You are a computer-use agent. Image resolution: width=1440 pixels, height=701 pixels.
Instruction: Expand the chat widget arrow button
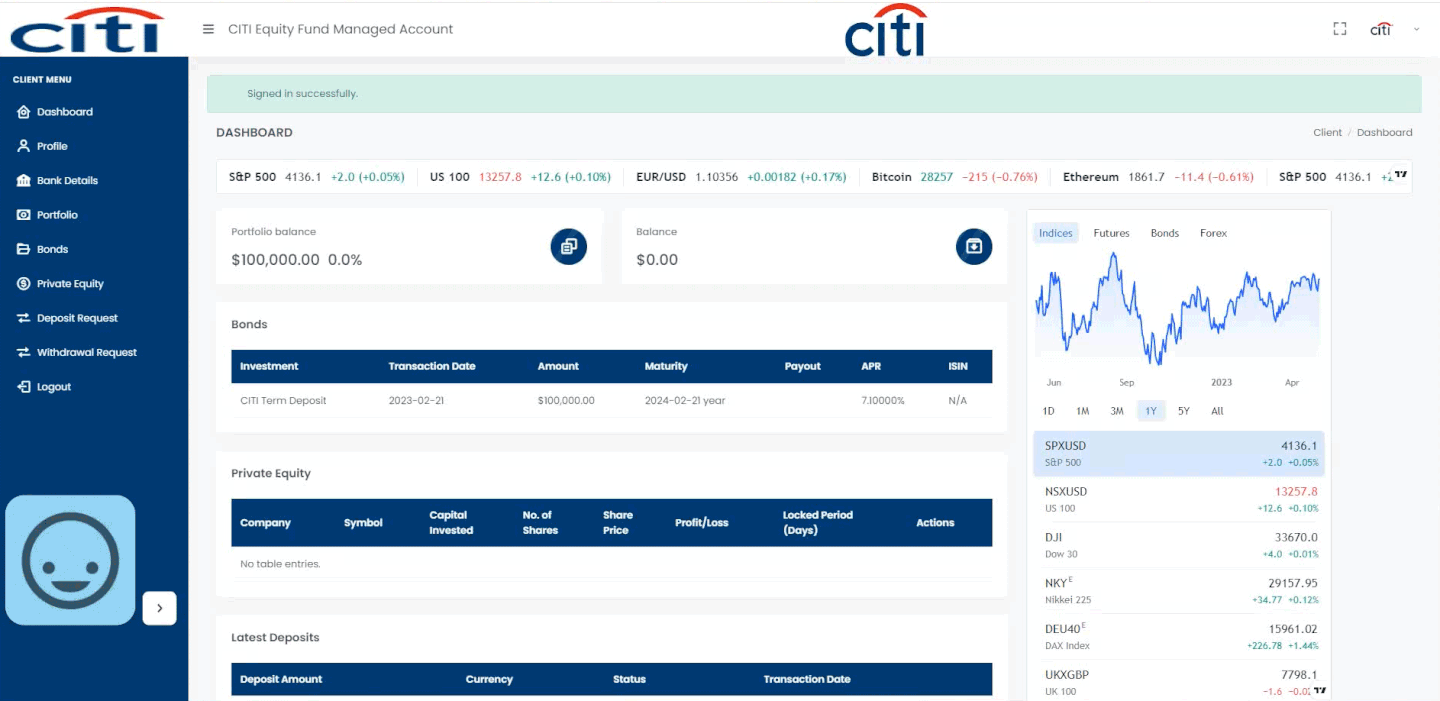click(x=160, y=608)
